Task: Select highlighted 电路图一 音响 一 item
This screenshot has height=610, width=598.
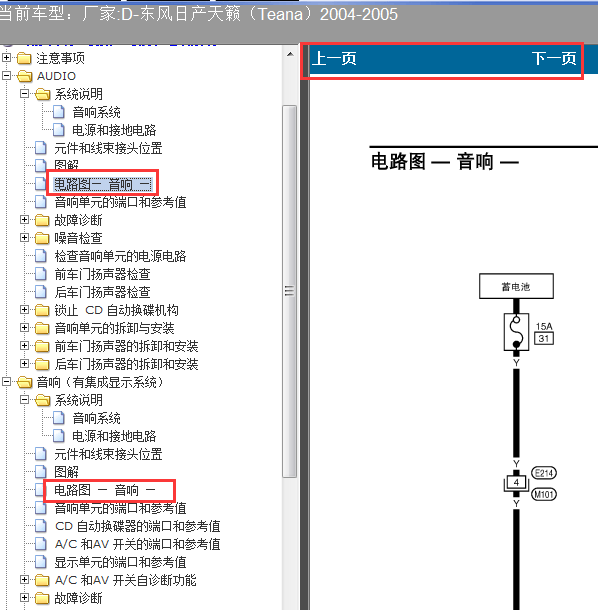Action: [x=102, y=184]
